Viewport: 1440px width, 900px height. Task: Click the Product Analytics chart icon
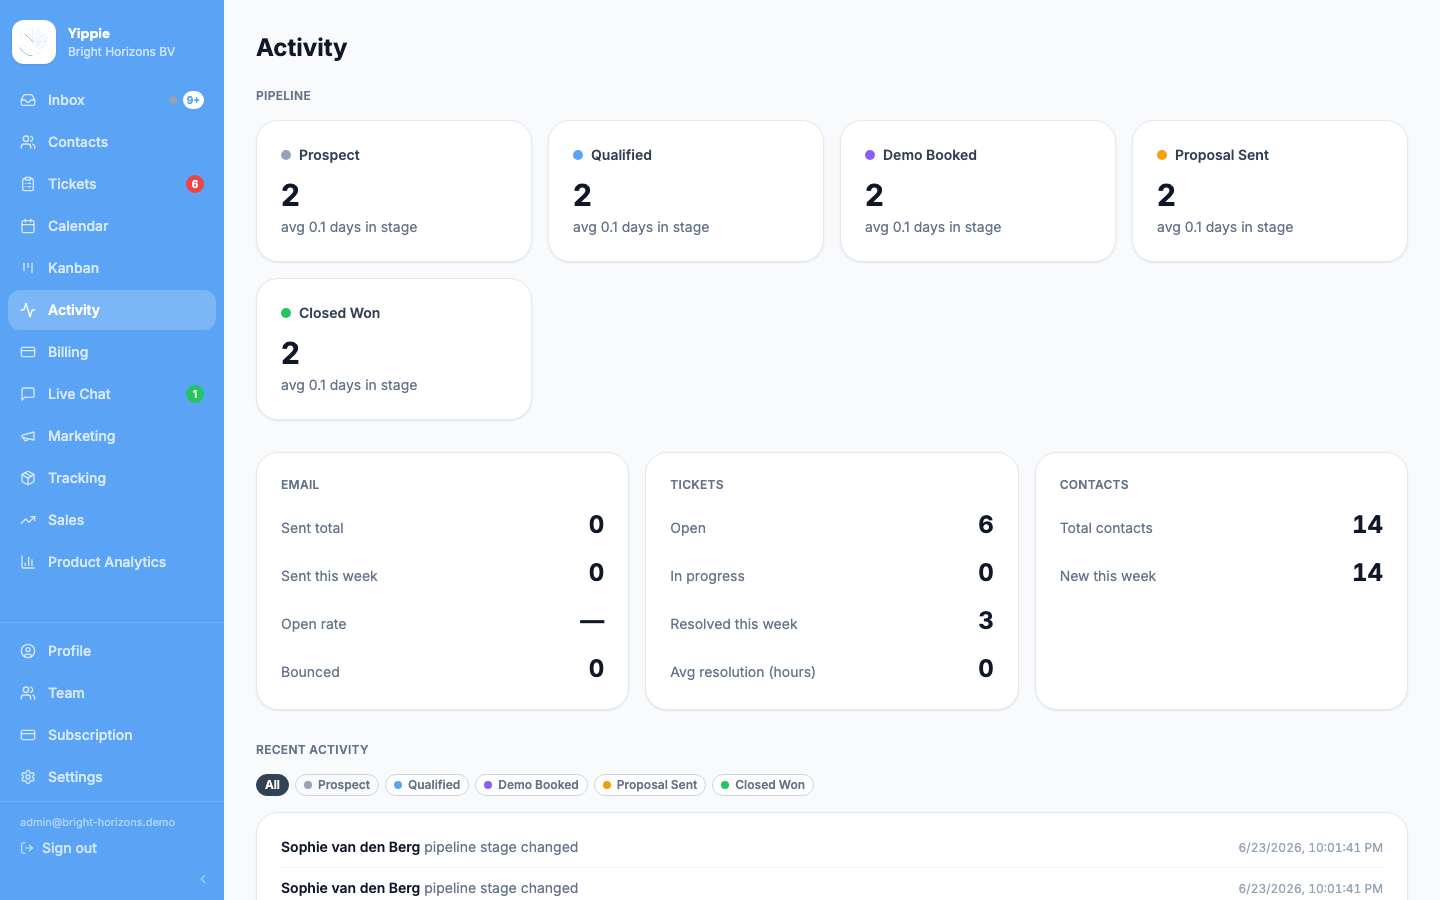coord(28,562)
